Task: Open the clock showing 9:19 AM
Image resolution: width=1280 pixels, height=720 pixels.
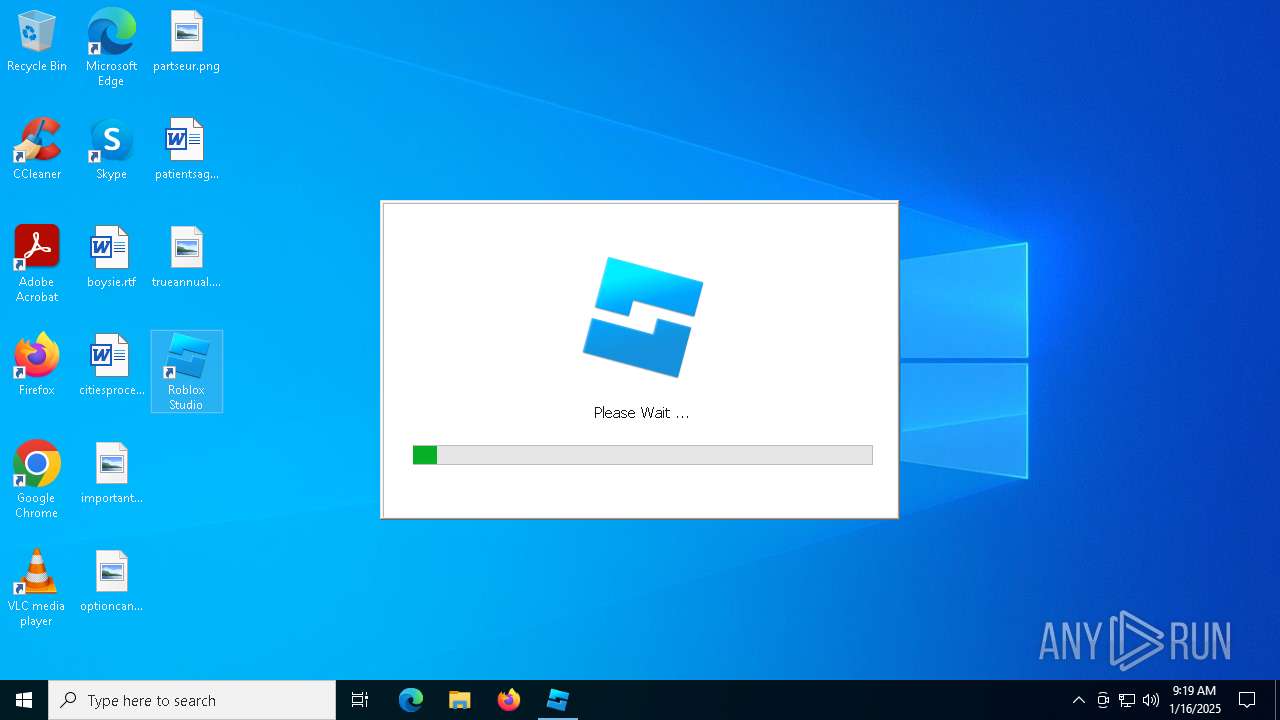Action: coord(1195,700)
